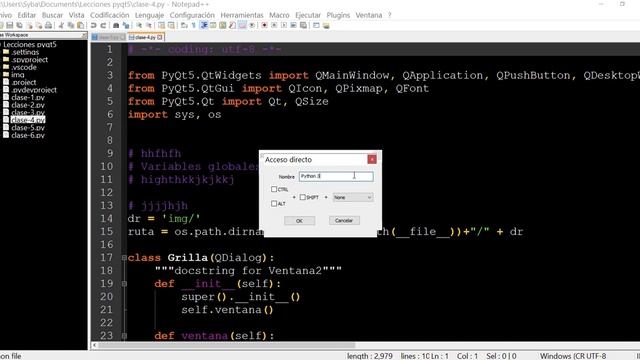This screenshot has height=360, width=640.
Task: Click the Paste toolbar icon
Action: (x=80, y=25)
